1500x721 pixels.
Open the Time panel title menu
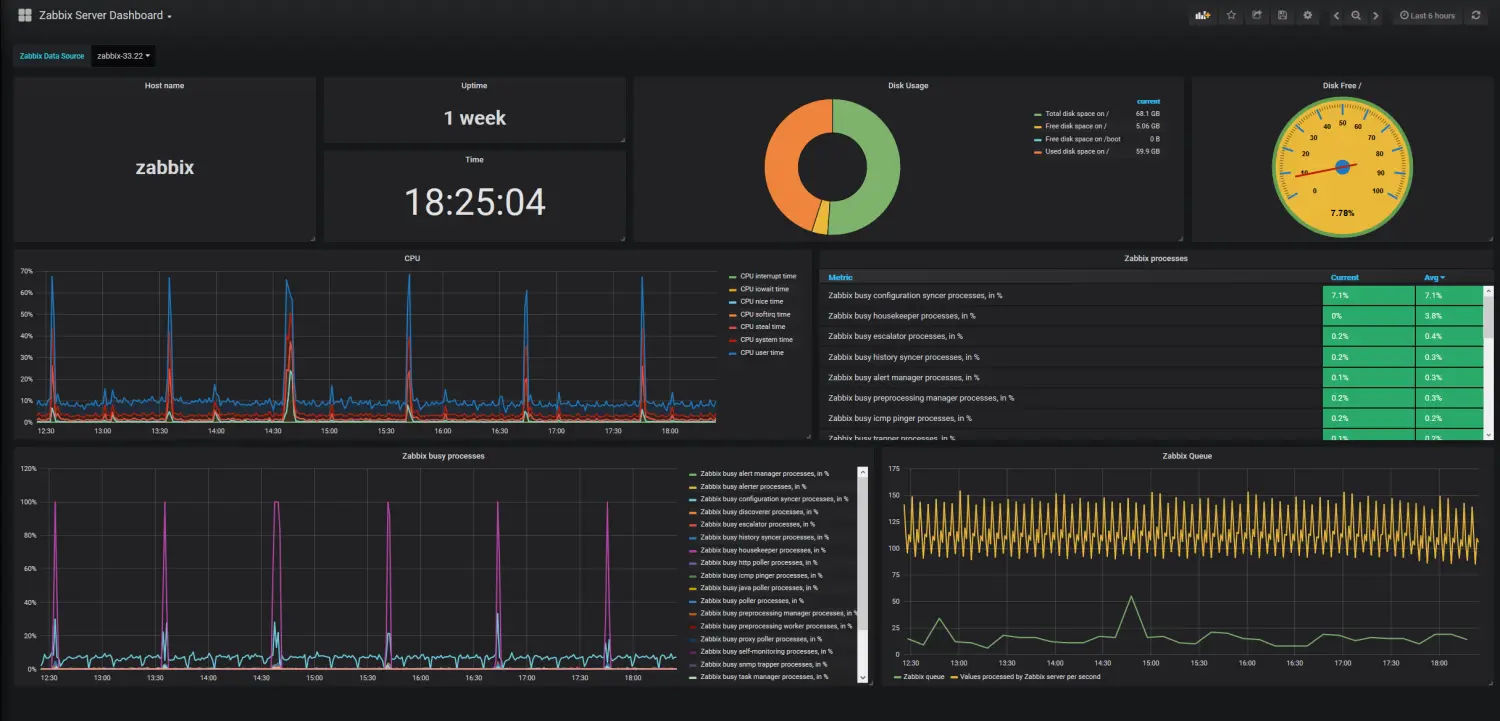[474, 159]
